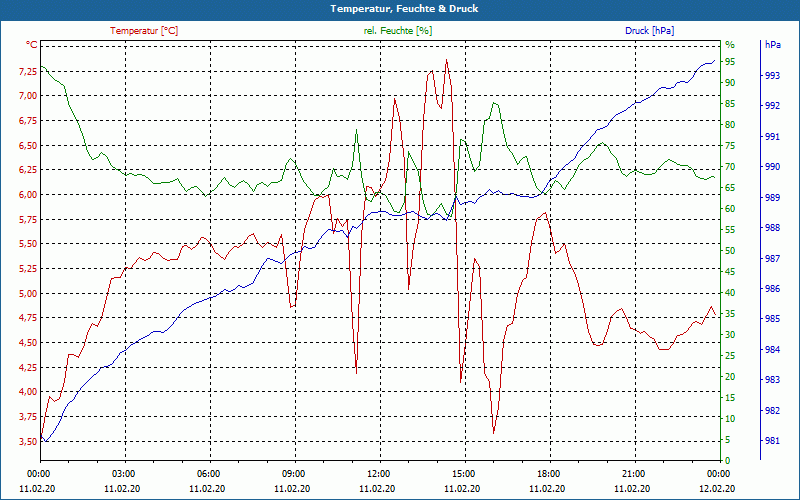
Task: Click the 20 humidity axis value
Action: 730,377
